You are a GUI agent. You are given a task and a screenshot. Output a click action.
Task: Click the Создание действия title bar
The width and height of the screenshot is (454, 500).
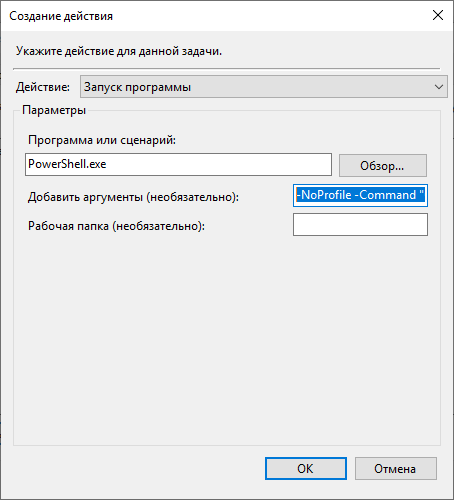[x=213, y=16]
